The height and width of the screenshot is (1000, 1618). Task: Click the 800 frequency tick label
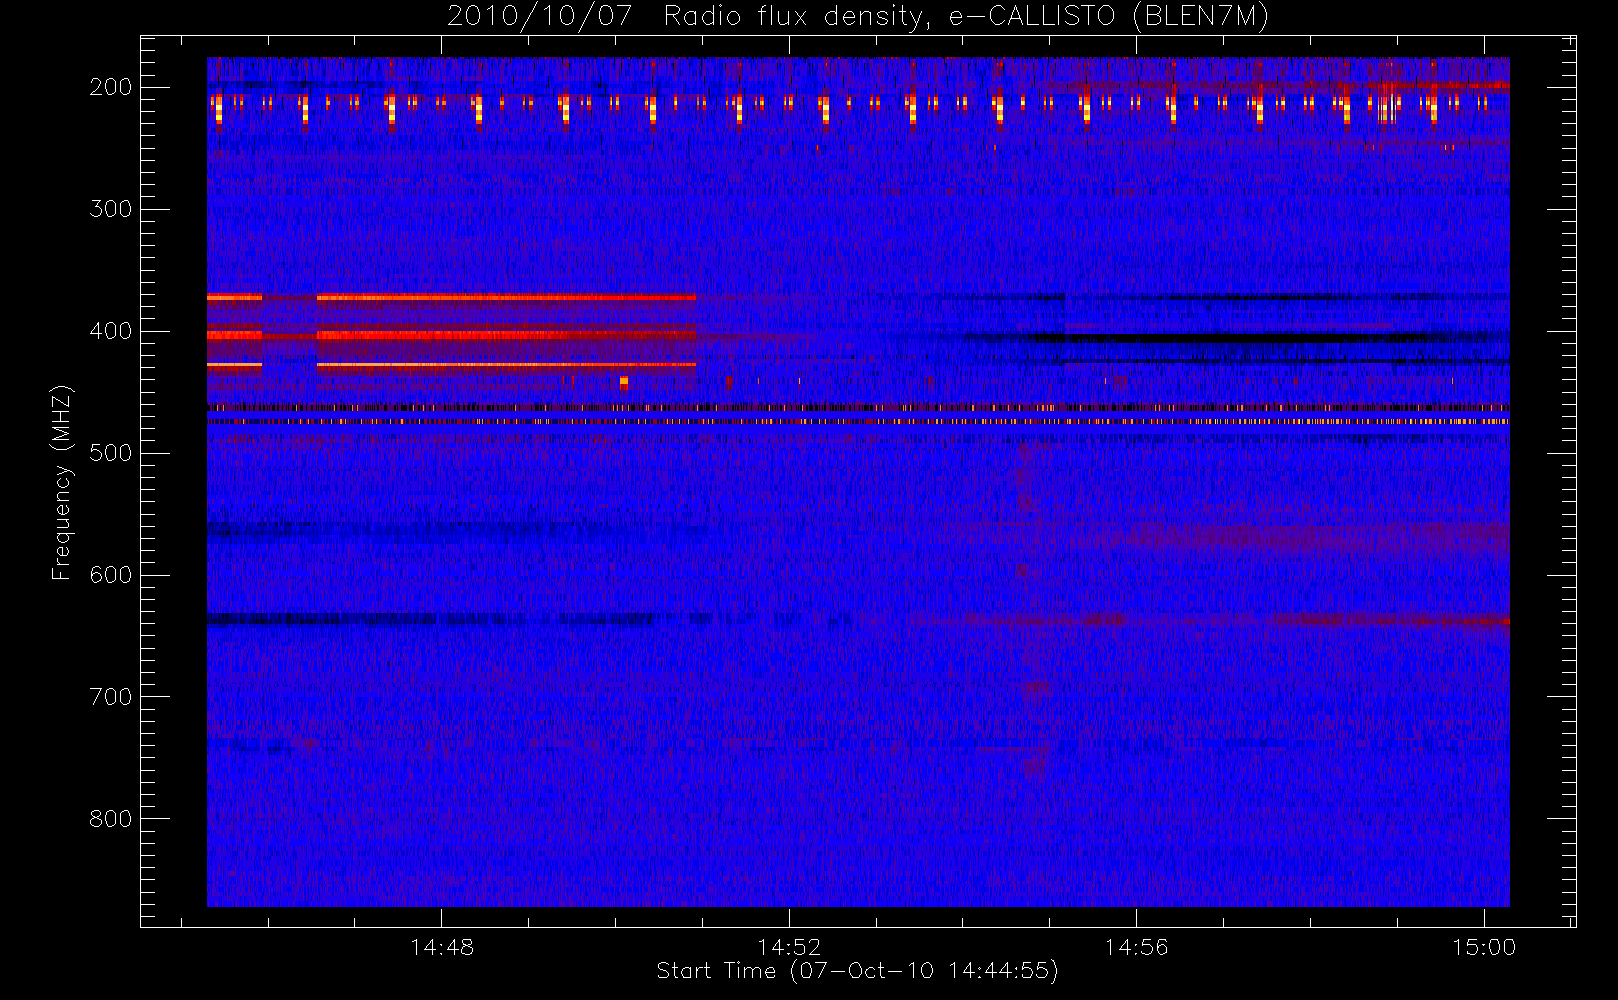point(111,819)
